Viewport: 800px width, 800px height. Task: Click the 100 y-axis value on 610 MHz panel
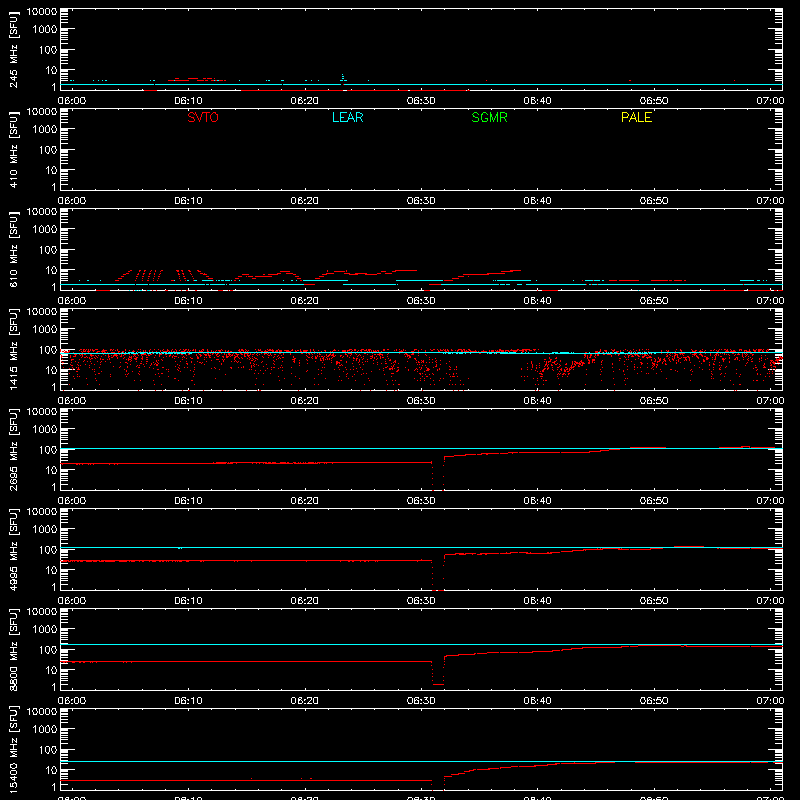[x=48, y=250]
